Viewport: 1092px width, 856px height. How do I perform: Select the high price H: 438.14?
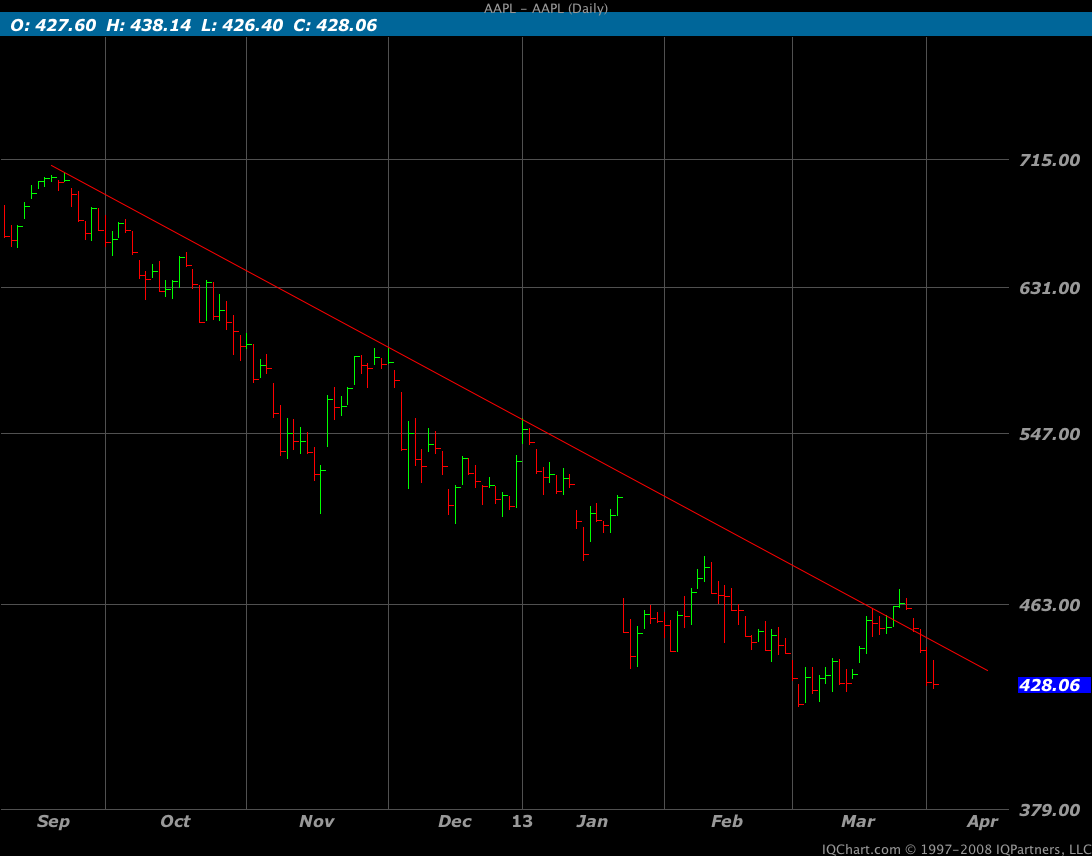pyautogui.click(x=148, y=26)
